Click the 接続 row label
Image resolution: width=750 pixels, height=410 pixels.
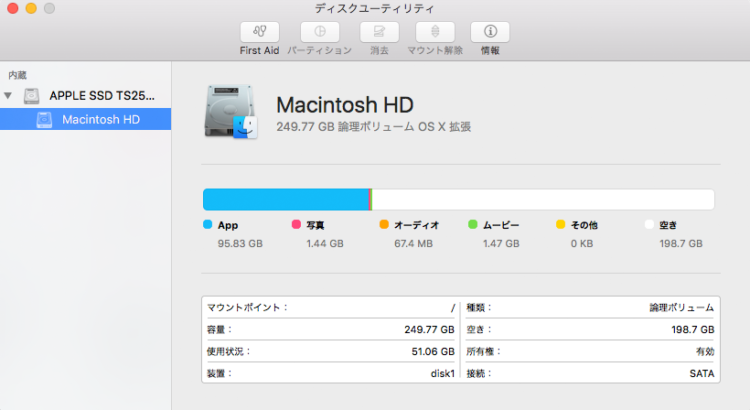[x=479, y=374]
